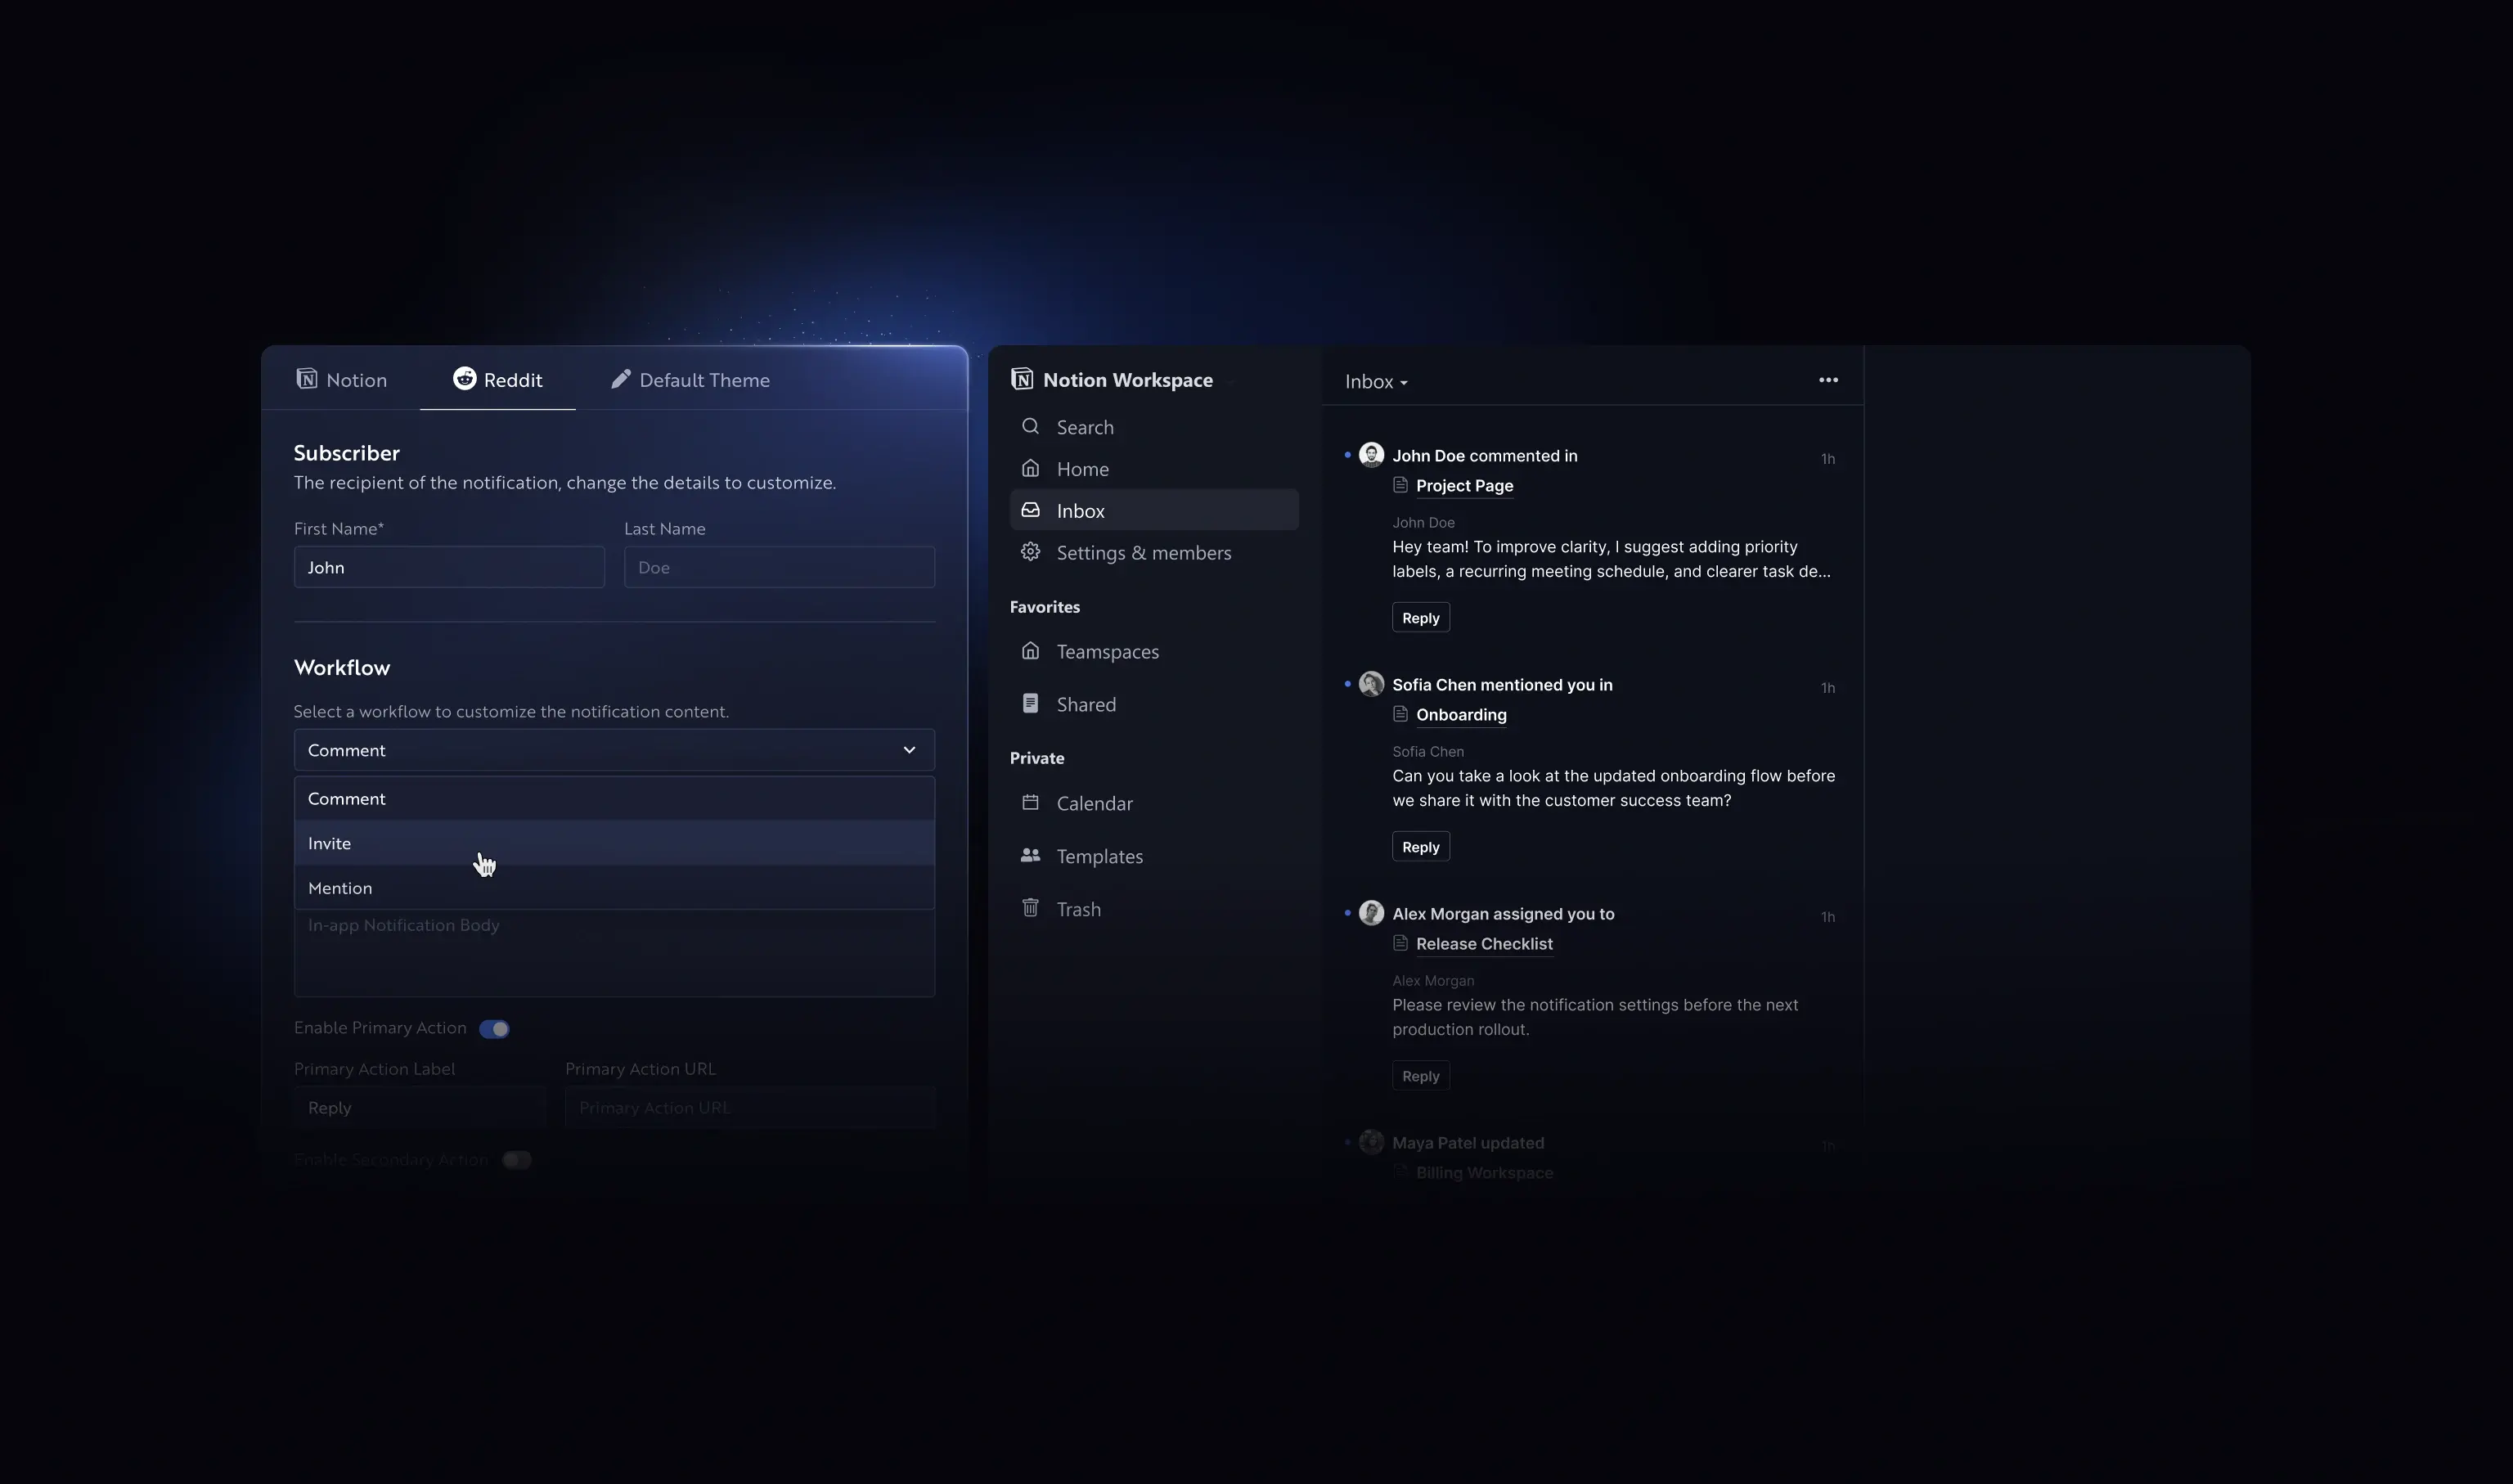Click Reply on Alex Morgan's assignment

point(1420,1076)
